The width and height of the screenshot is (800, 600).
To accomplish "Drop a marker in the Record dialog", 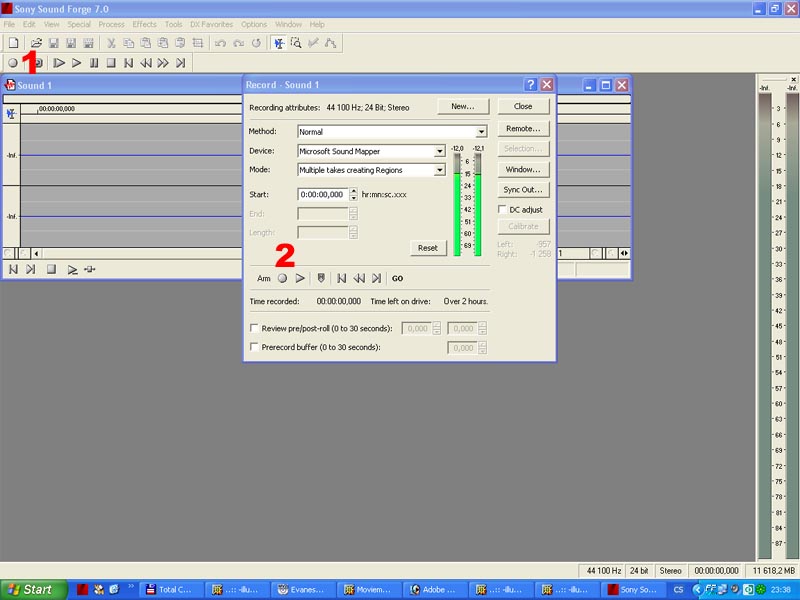I will point(321,278).
